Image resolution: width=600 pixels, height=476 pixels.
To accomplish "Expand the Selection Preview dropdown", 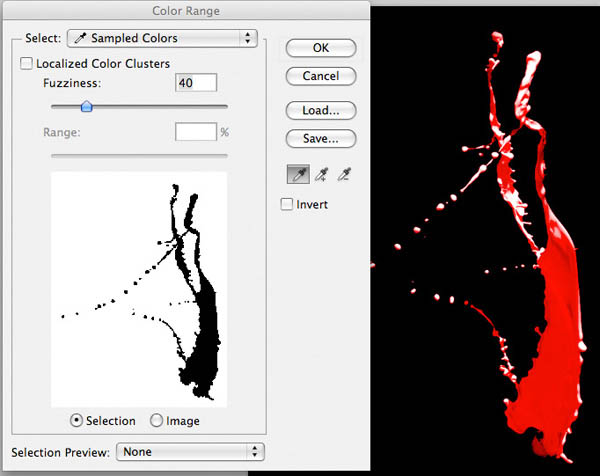I will click(190, 452).
